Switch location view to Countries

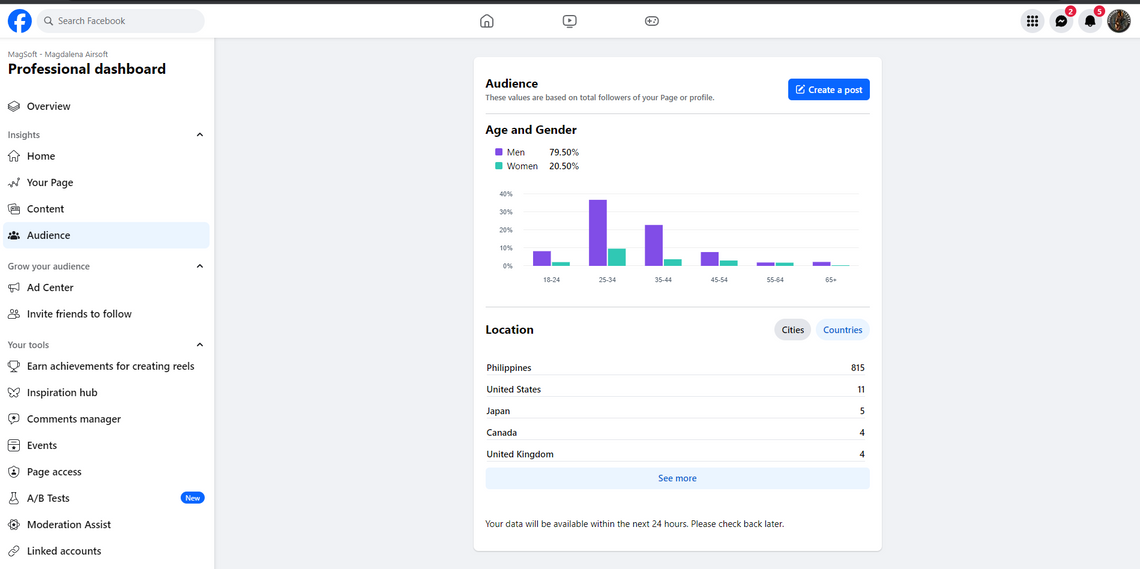[842, 330]
